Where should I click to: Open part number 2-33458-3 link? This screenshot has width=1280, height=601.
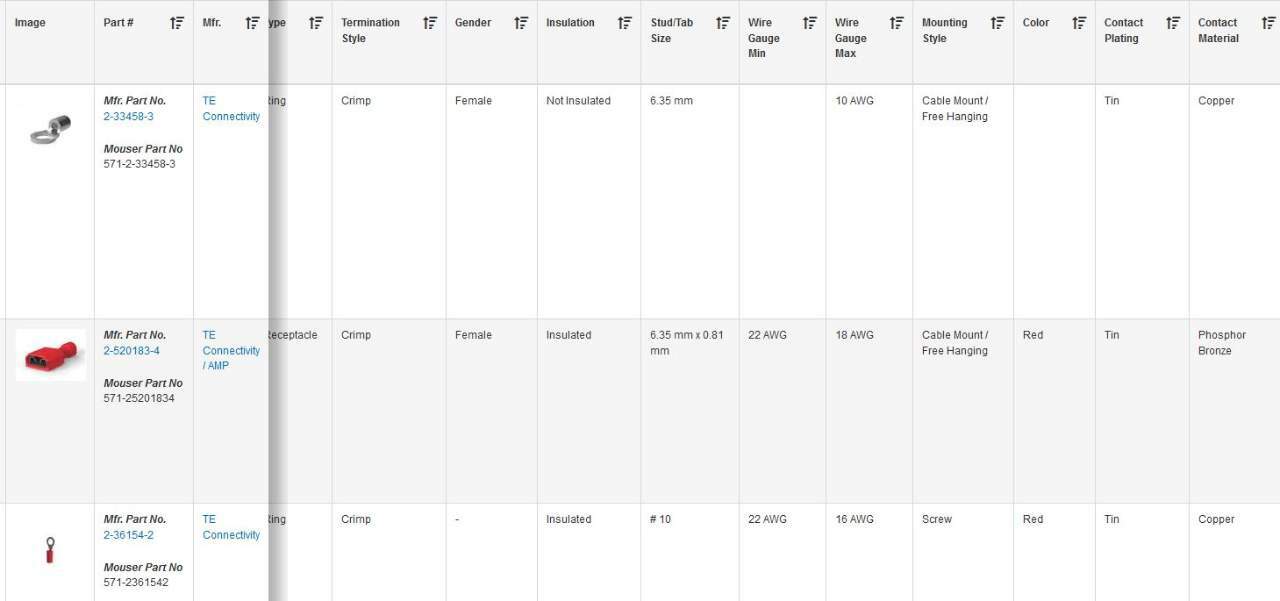[x=128, y=117]
